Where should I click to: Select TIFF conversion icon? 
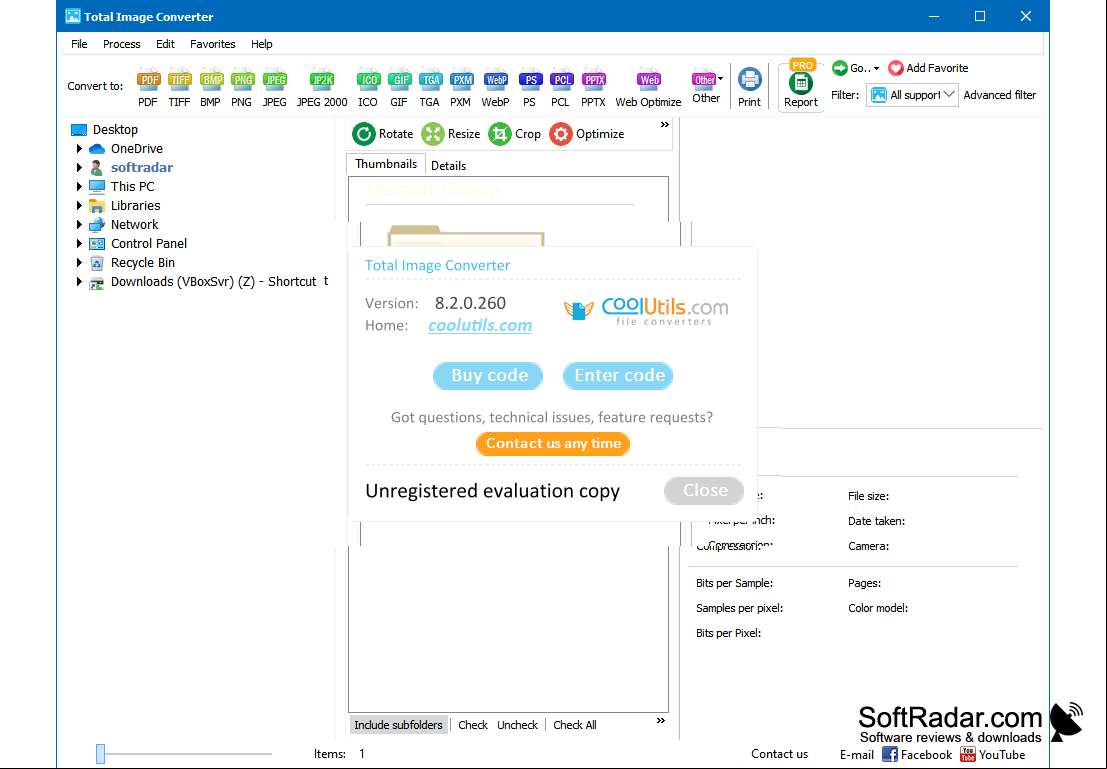(179, 80)
